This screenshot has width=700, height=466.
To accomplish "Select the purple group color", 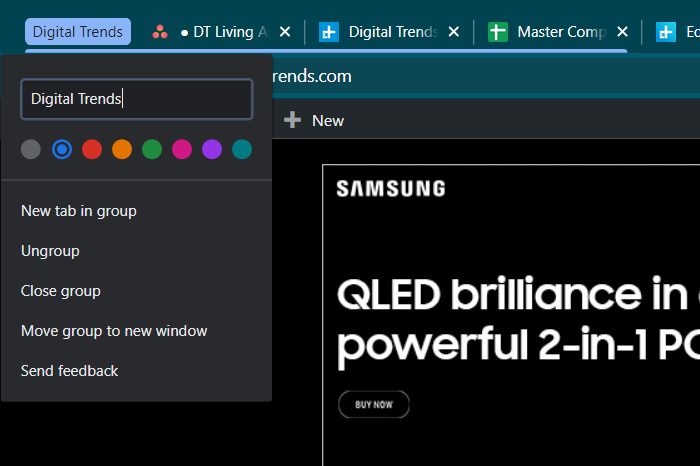I will [x=212, y=149].
